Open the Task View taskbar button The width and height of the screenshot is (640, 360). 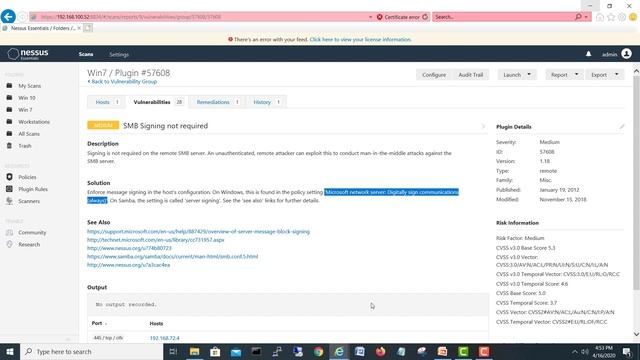coord(173,351)
